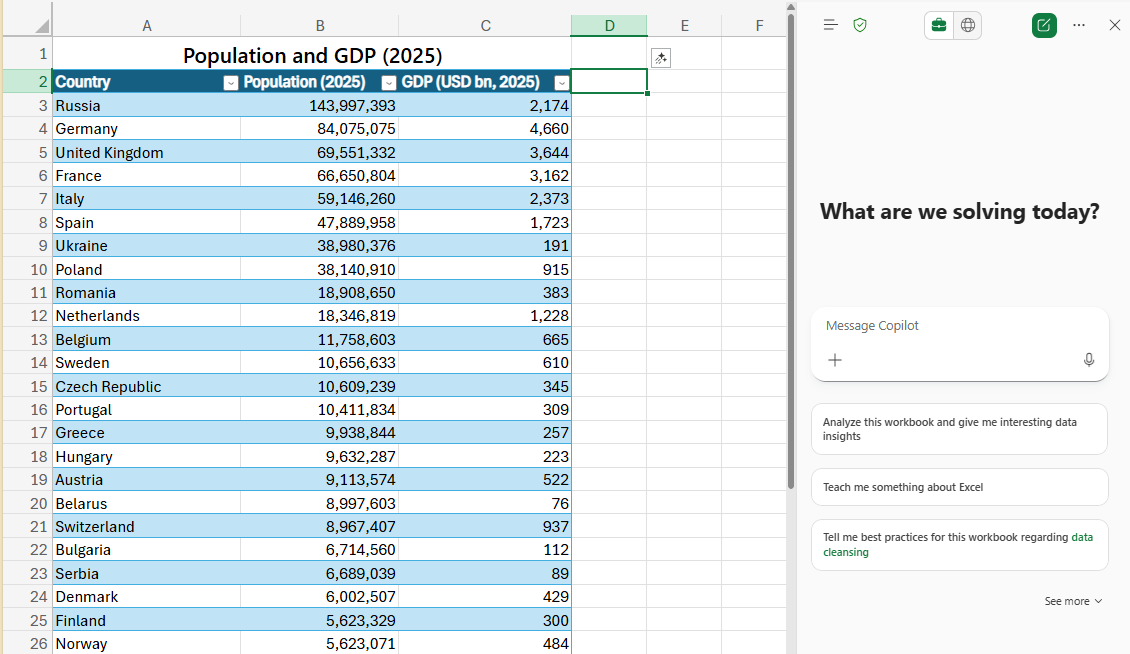Click the plus icon in the message box

pyautogui.click(x=835, y=360)
